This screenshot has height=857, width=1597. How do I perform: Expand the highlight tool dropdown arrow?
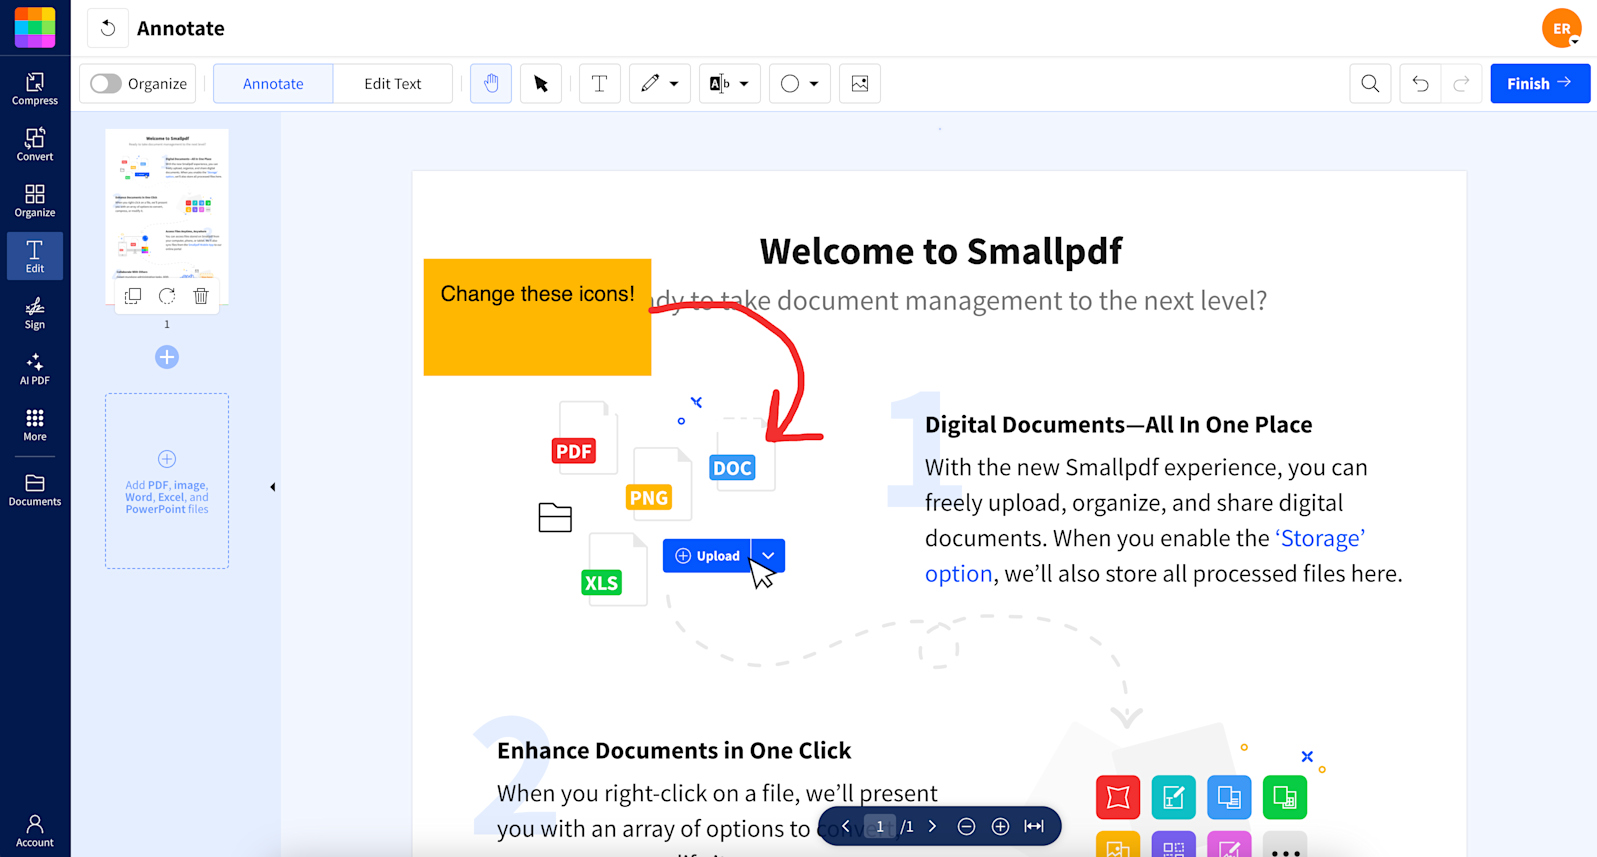pyautogui.click(x=744, y=84)
